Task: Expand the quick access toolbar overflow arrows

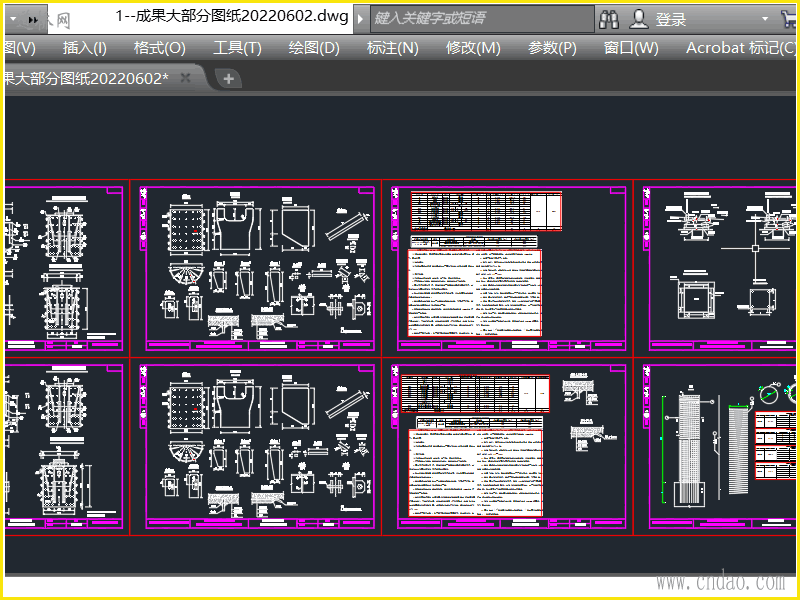Action: click(x=33, y=20)
